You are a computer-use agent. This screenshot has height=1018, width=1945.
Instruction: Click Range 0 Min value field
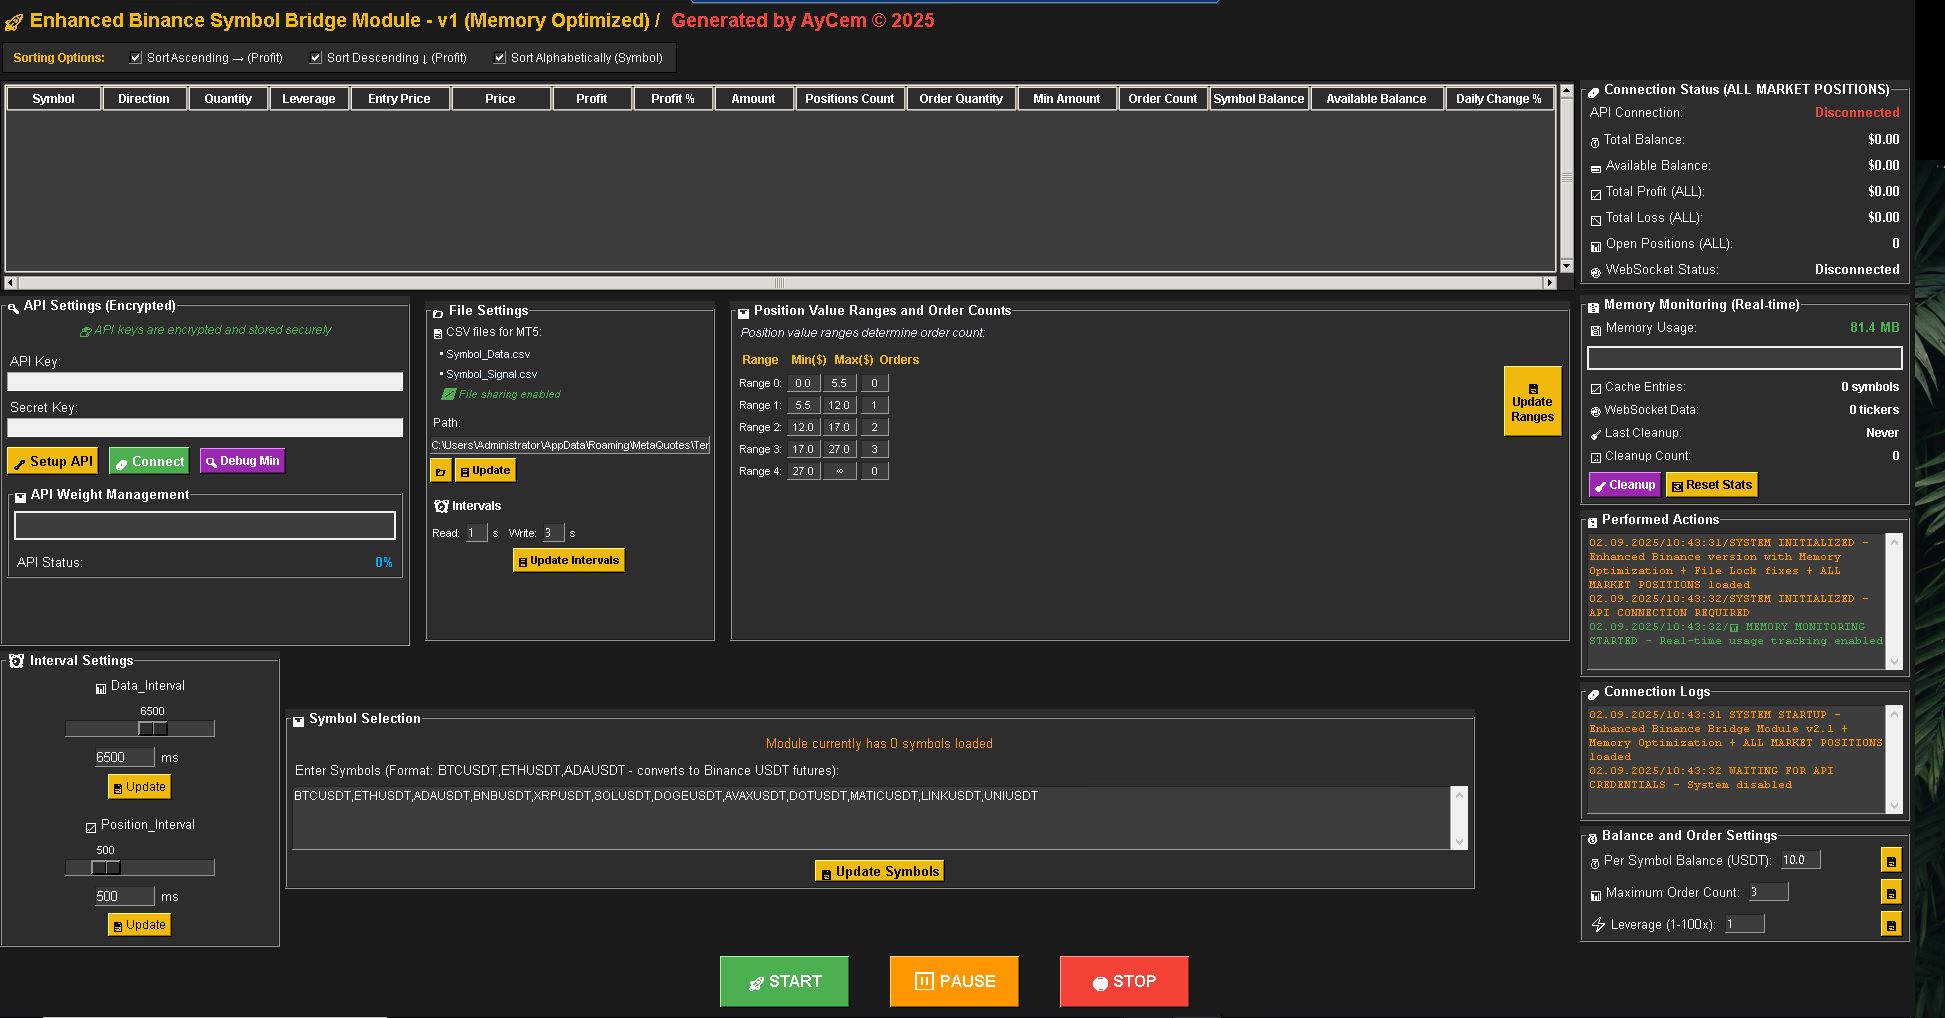pyautogui.click(x=803, y=383)
